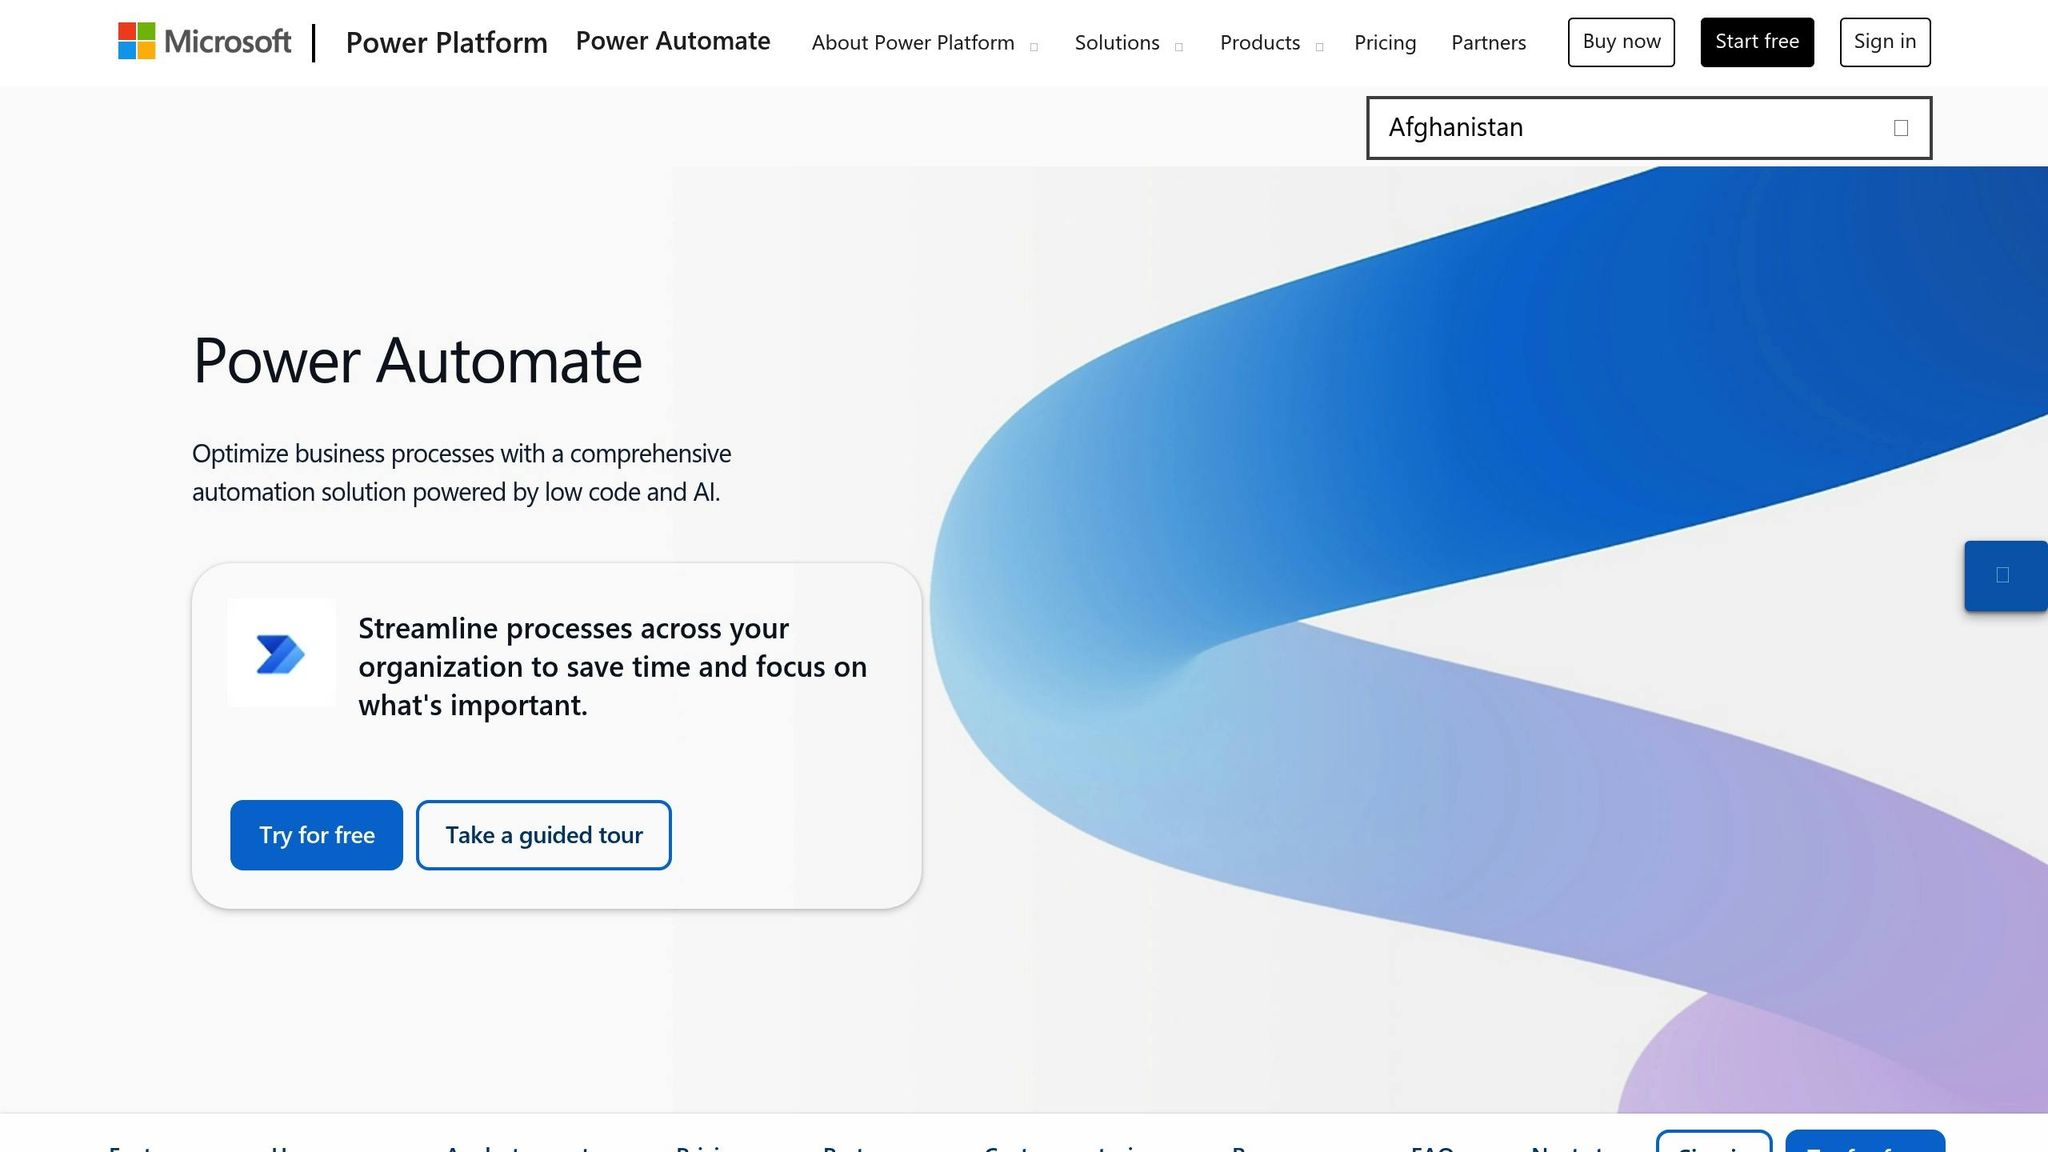Click the blue Try for free button
This screenshot has height=1152, width=2048.
coord(316,835)
